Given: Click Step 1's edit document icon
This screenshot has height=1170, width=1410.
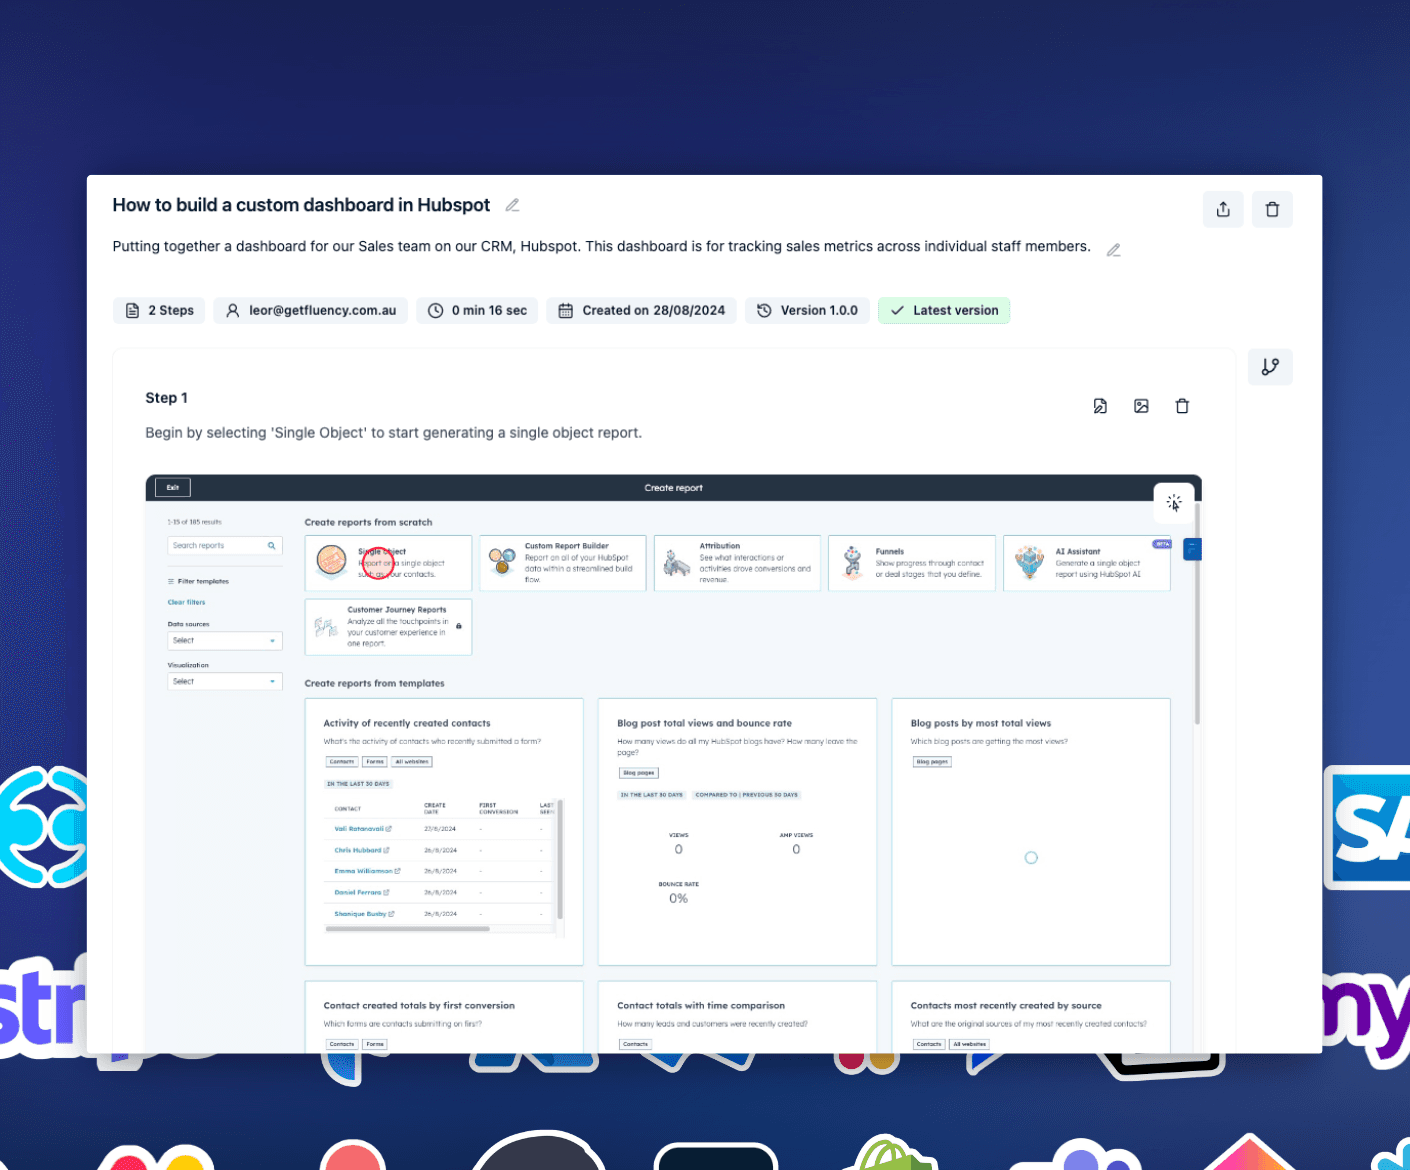Looking at the screenshot, I should [1100, 406].
